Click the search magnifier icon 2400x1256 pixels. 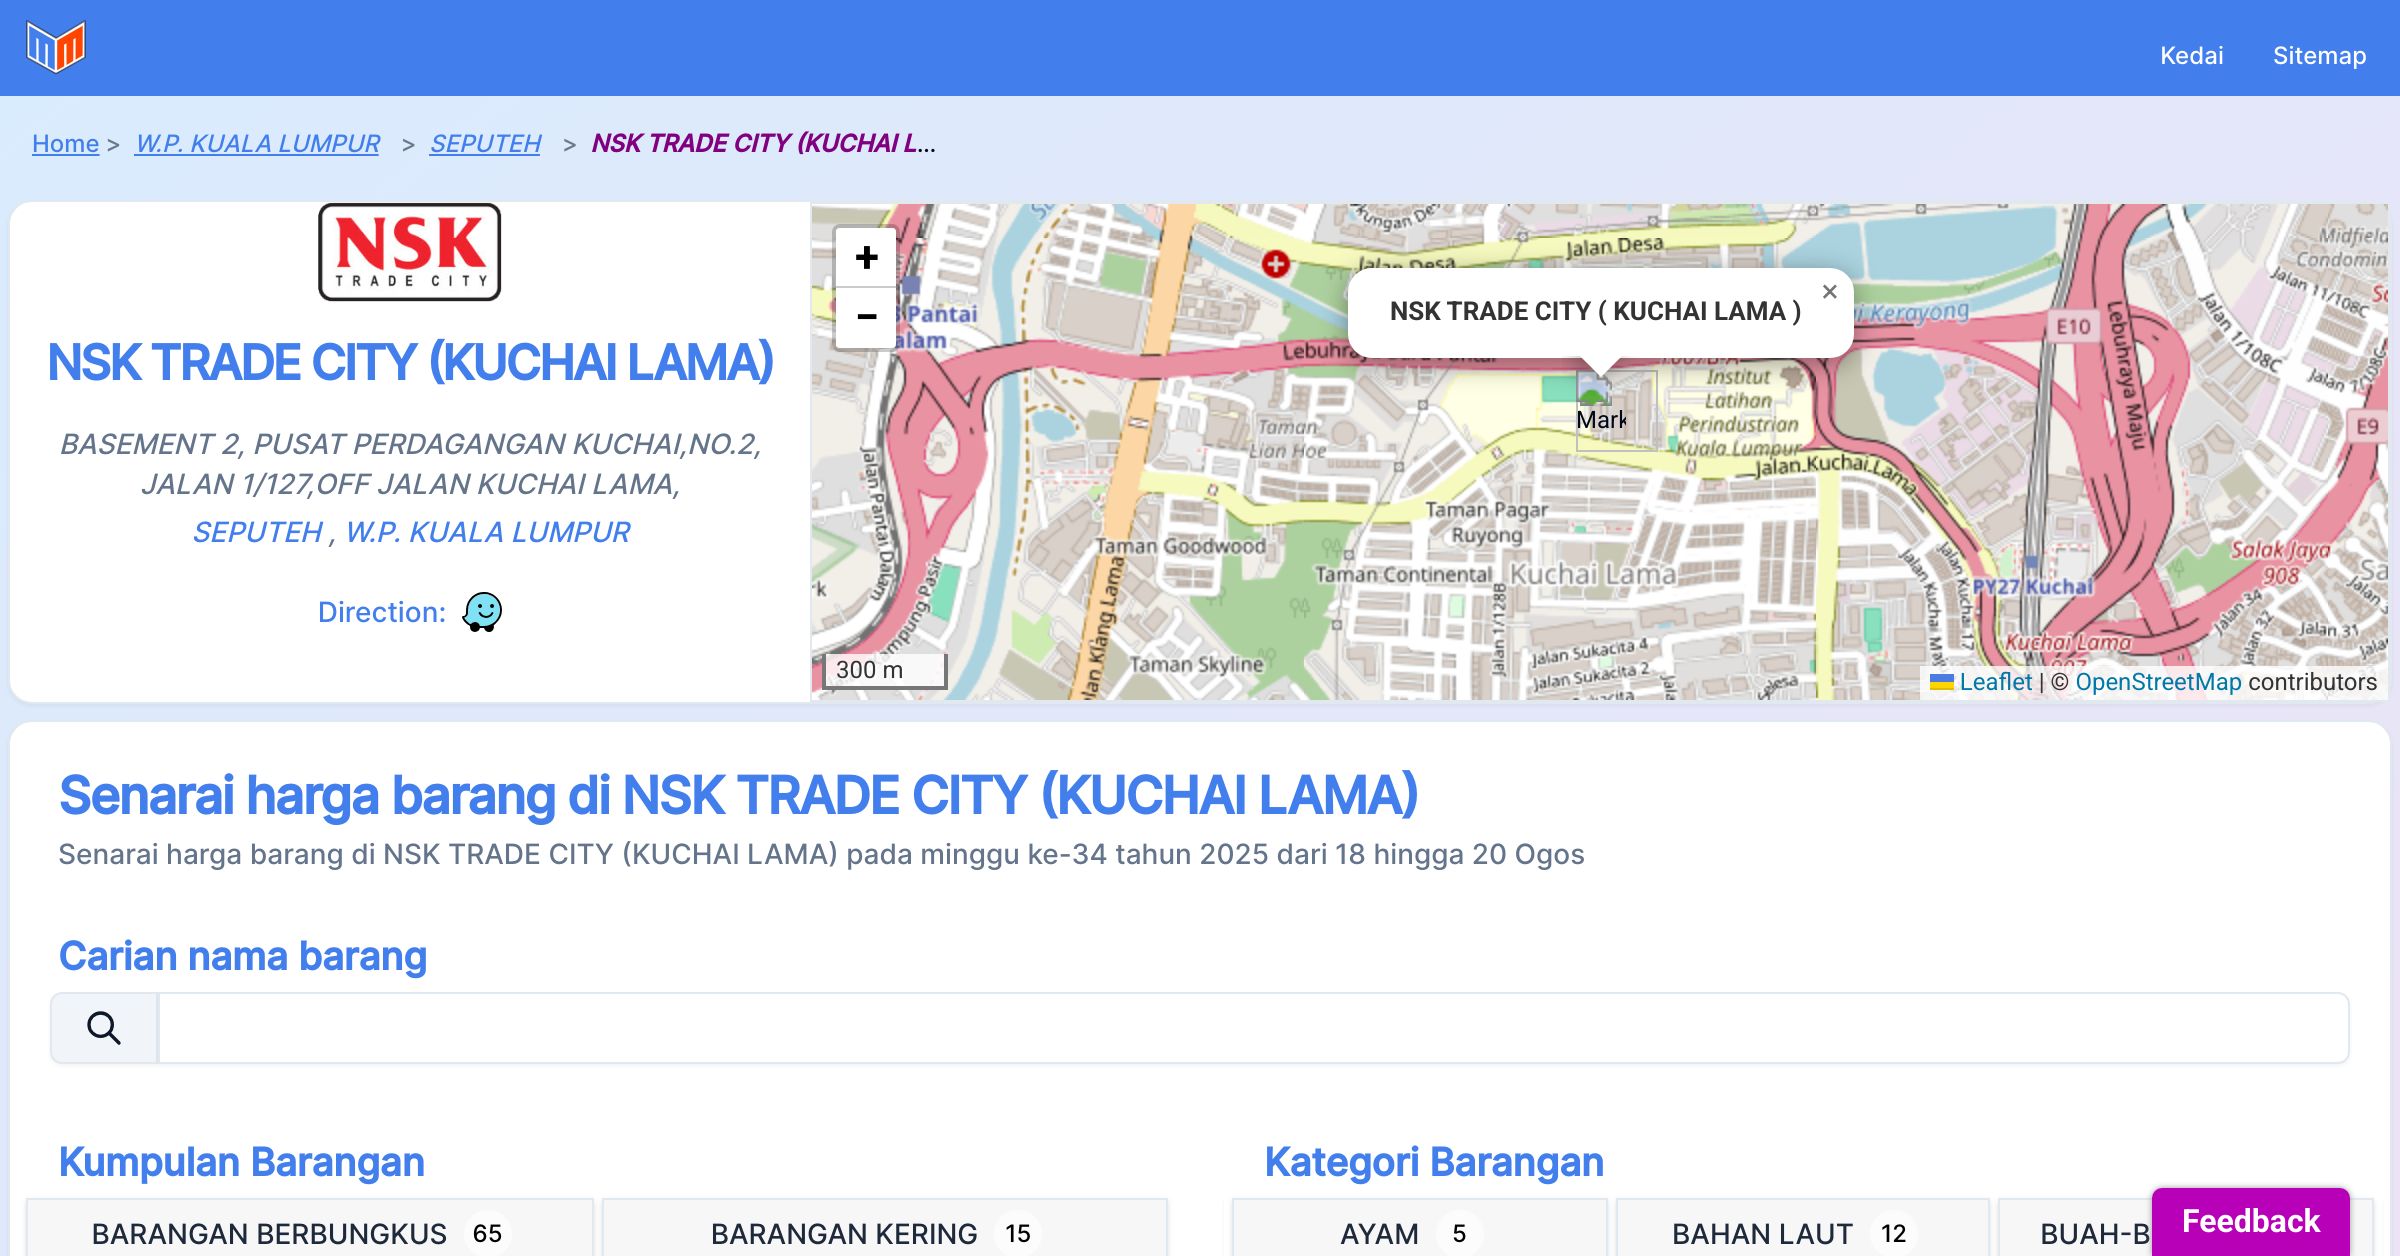(x=104, y=1028)
